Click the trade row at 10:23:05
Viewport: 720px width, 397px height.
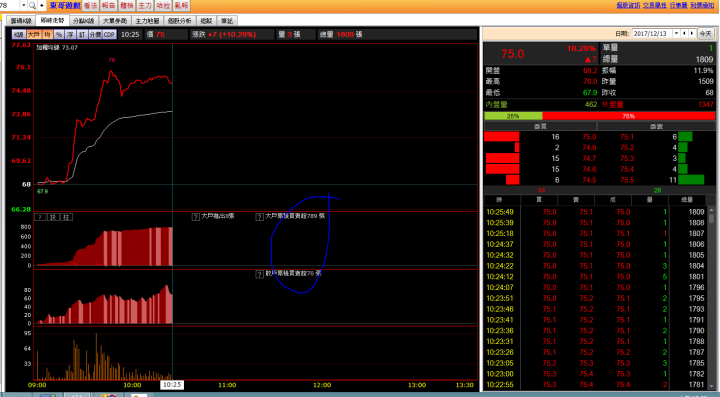595,363
